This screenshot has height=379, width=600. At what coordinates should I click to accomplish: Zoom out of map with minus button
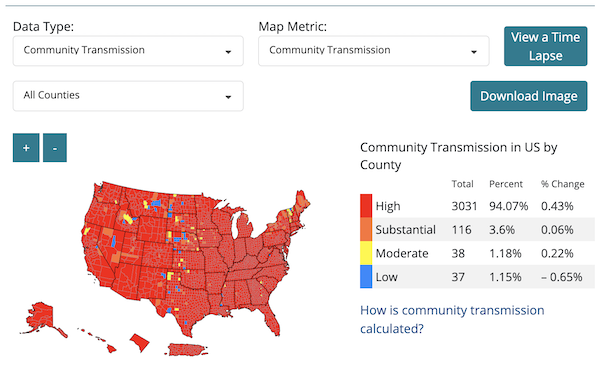(55, 148)
